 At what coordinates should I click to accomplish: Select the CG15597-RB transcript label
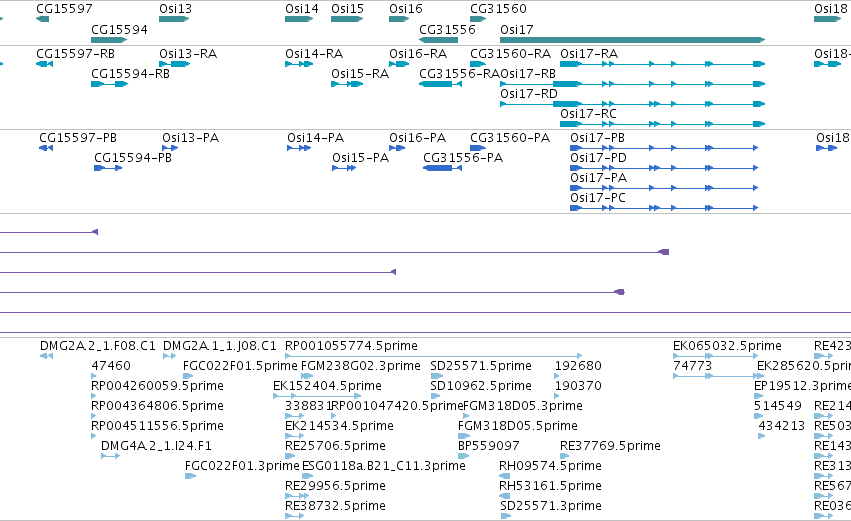pyautogui.click(x=75, y=54)
